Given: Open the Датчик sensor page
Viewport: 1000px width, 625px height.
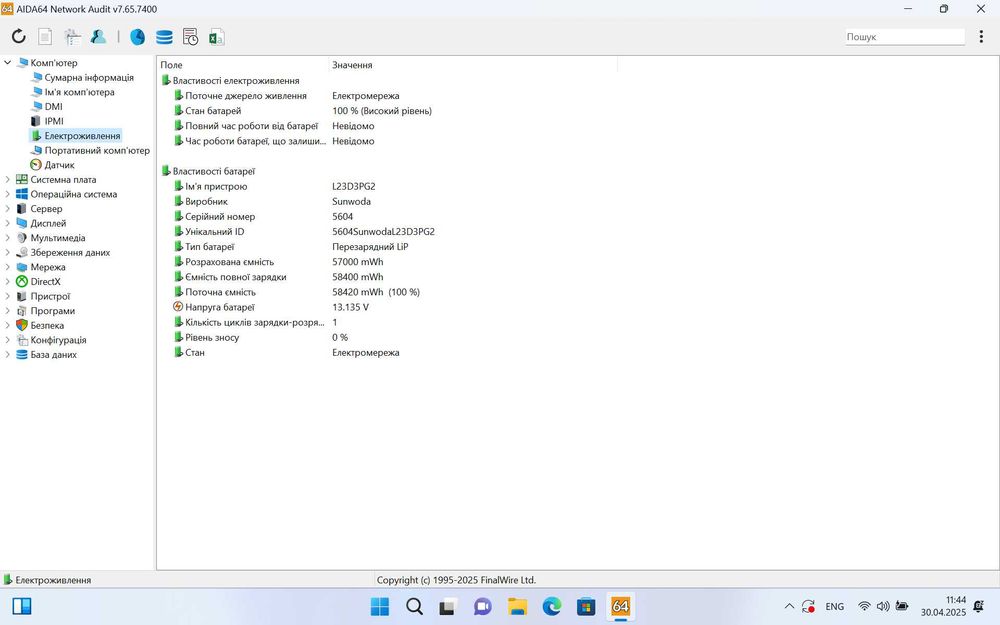Looking at the screenshot, I should (x=59, y=165).
